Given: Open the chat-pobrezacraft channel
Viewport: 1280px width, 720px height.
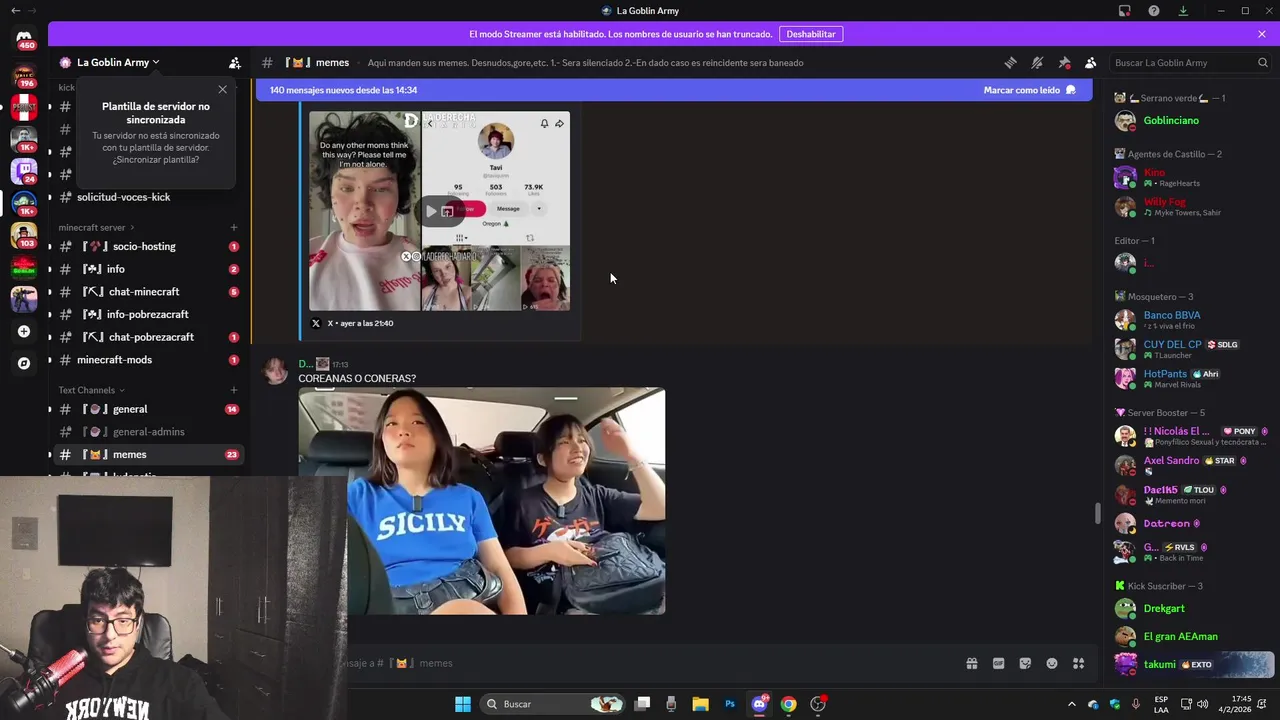Looking at the screenshot, I should tap(149, 337).
